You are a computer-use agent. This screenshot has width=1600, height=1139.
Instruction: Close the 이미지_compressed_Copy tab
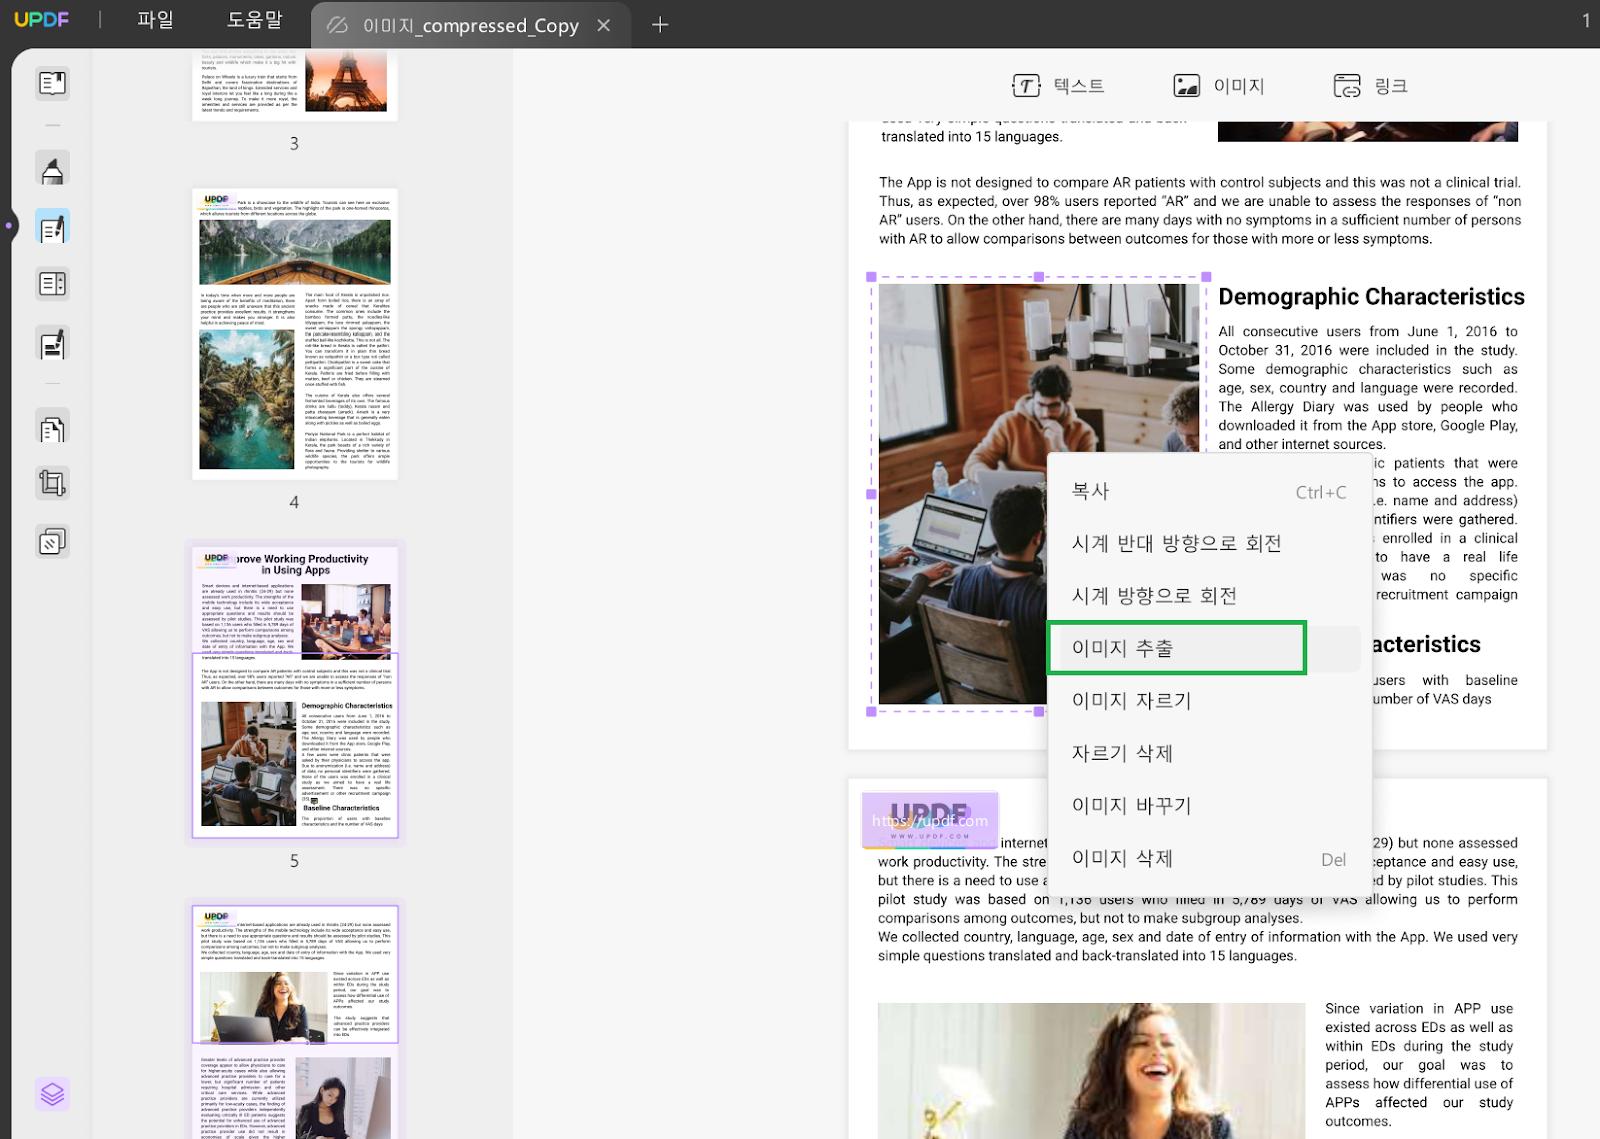click(x=604, y=25)
